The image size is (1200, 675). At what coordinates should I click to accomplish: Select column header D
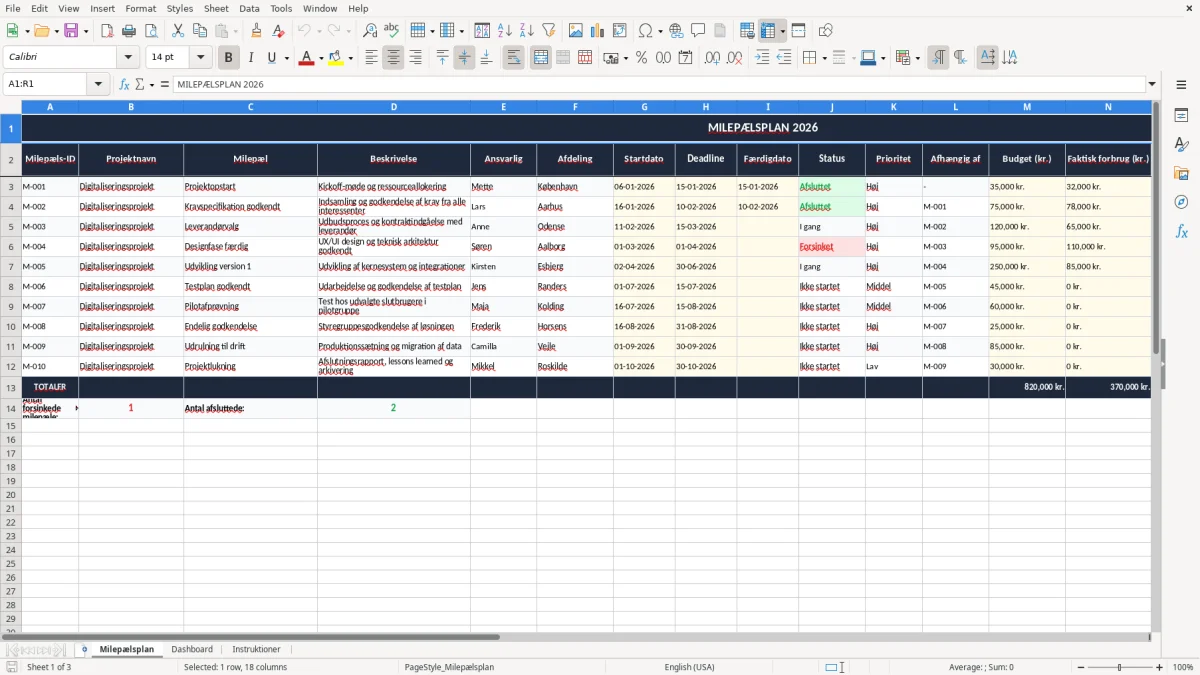point(394,106)
